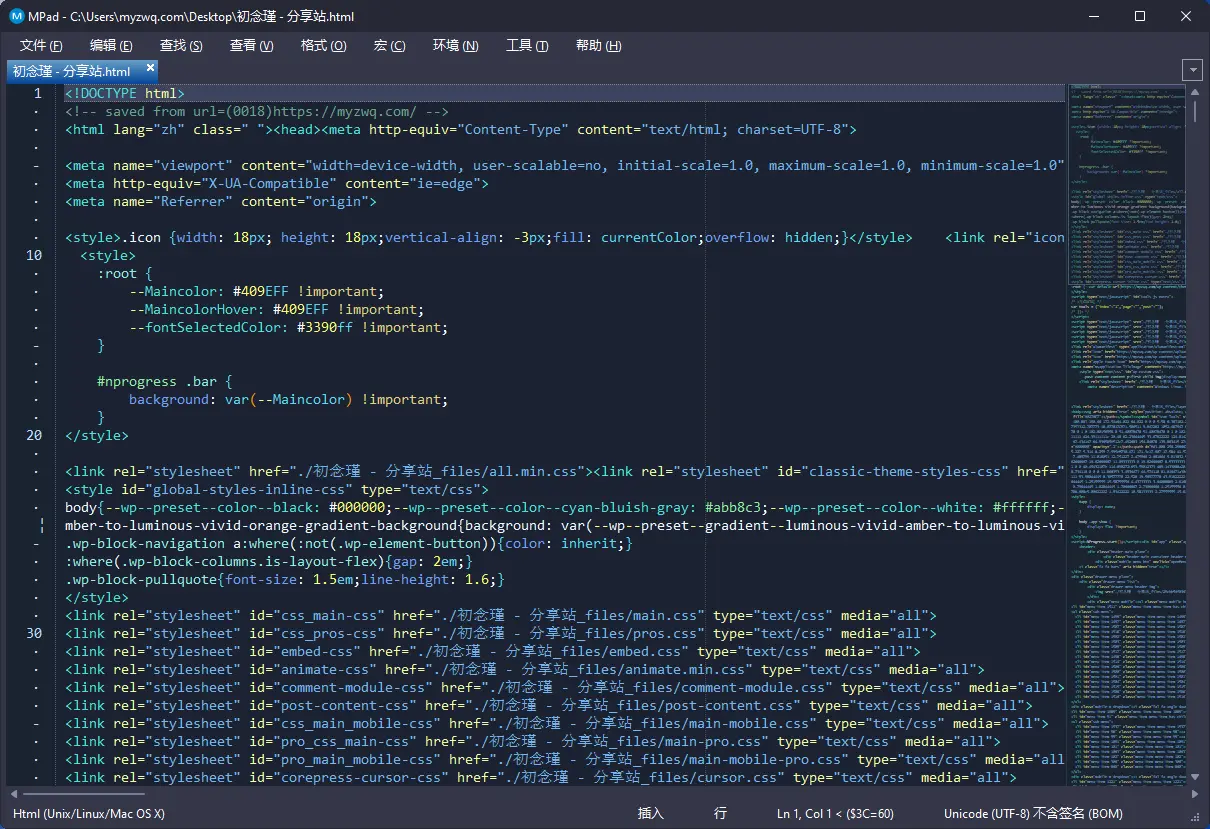This screenshot has width=1210, height=829.
Task: Open the 编辑(E) menu
Action: pos(111,46)
